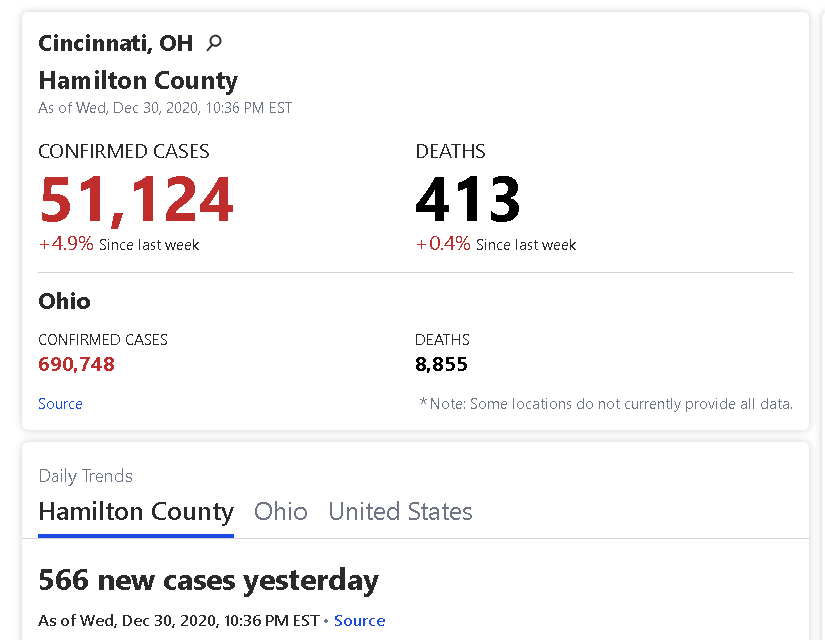Click the Ohio section heading
The height and width of the screenshot is (640, 825).
pyautogui.click(x=64, y=301)
